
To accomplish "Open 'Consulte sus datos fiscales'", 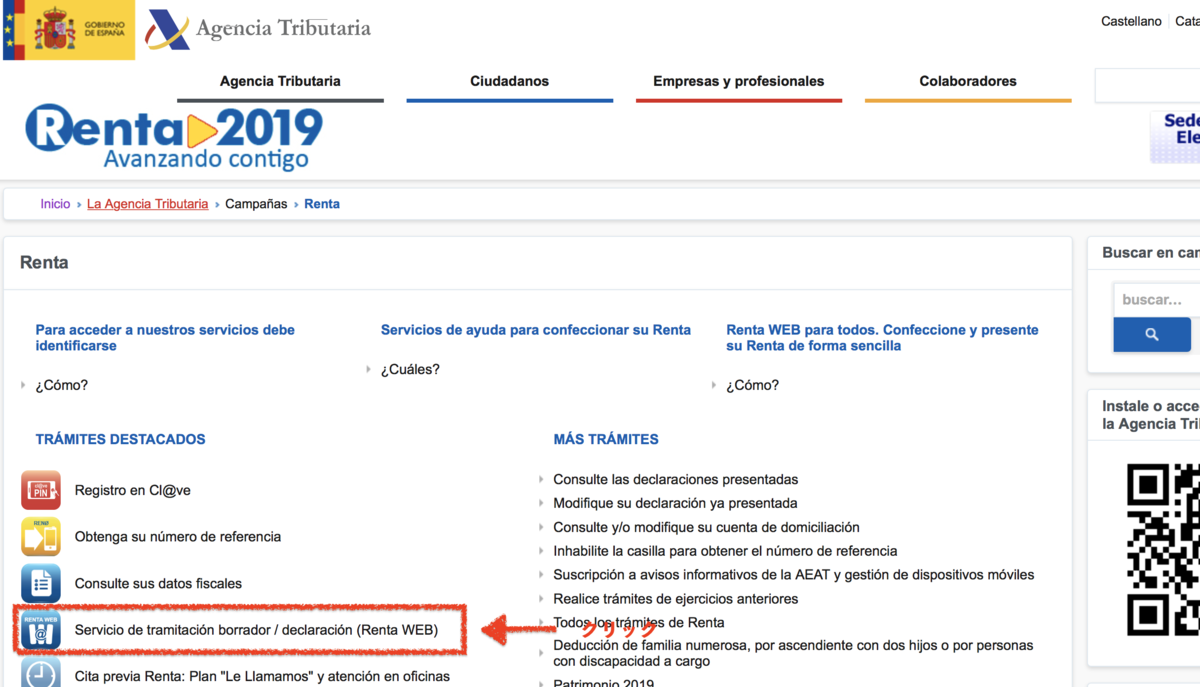I will pos(158,583).
